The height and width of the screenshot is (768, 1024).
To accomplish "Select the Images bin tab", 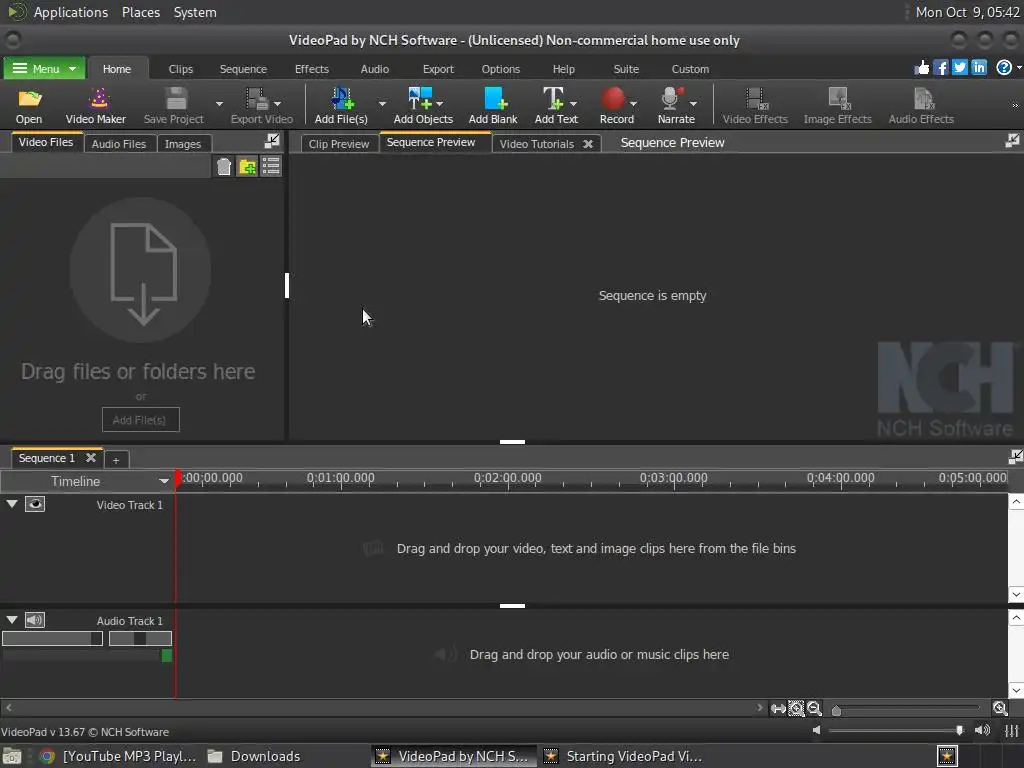I will tap(183, 144).
